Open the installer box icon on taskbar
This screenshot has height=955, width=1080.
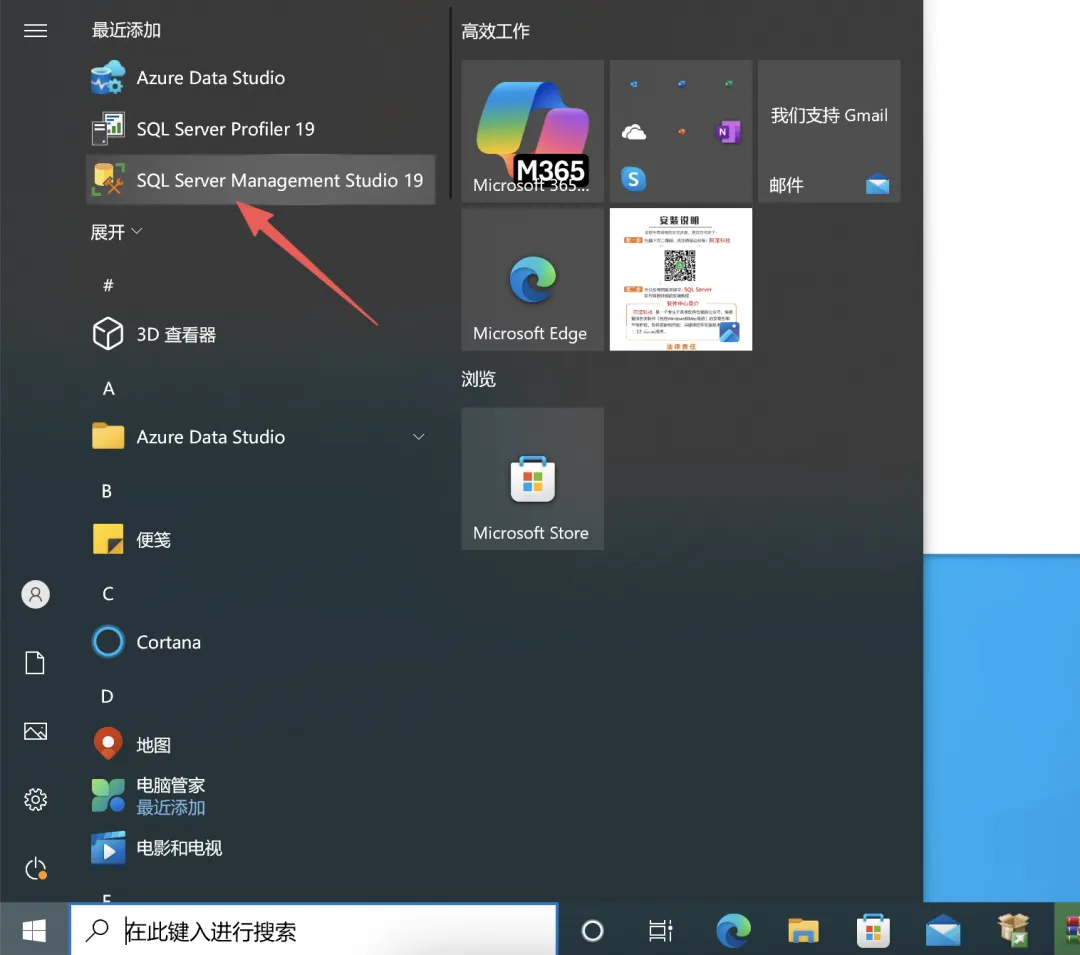click(x=1013, y=930)
